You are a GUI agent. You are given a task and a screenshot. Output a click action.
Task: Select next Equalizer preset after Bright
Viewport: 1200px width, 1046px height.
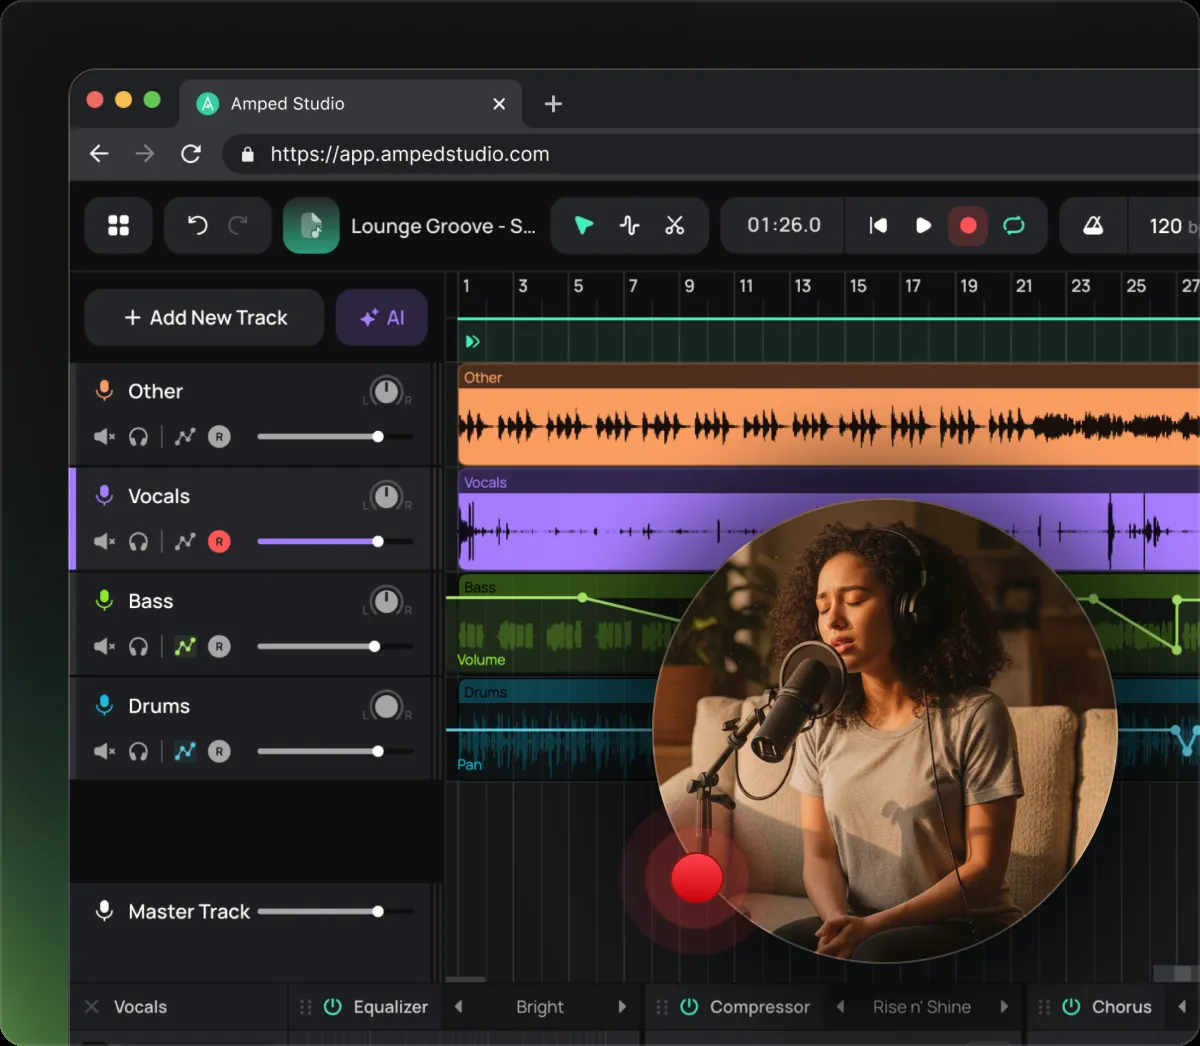[622, 1007]
